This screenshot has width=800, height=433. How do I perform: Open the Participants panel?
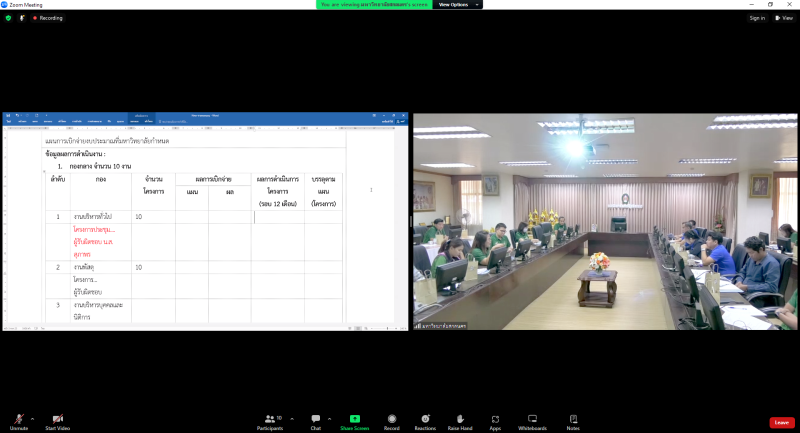[269, 419]
